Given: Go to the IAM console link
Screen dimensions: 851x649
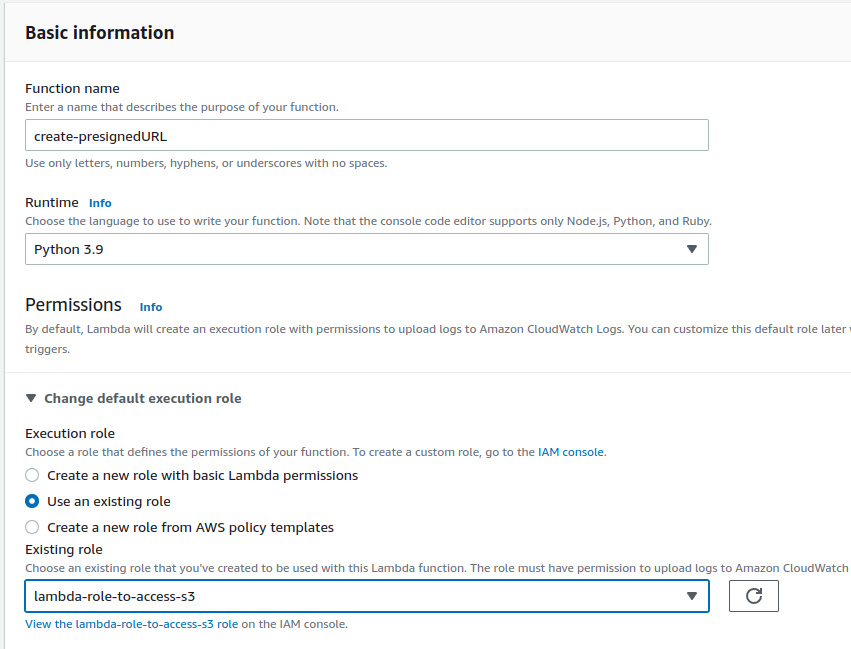Looking at the screenshot, I should (571, 452).
